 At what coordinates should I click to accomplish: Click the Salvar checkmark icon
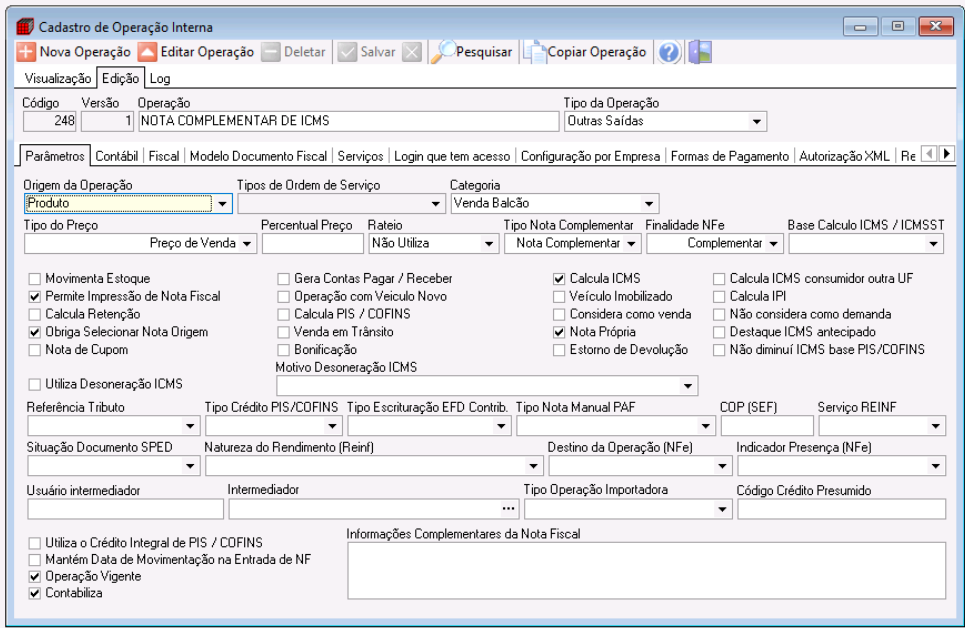click(x=348, y=52)
